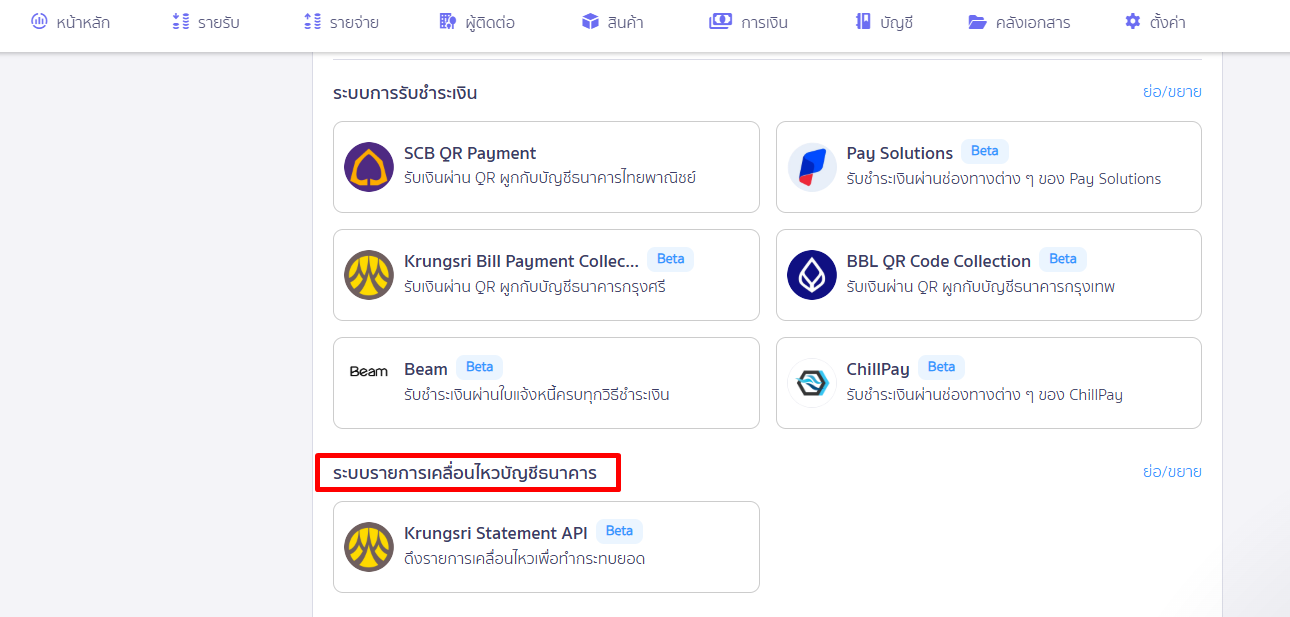
Task: Open the ผู้ติดต่อ menu
Action: pos(478,22)
